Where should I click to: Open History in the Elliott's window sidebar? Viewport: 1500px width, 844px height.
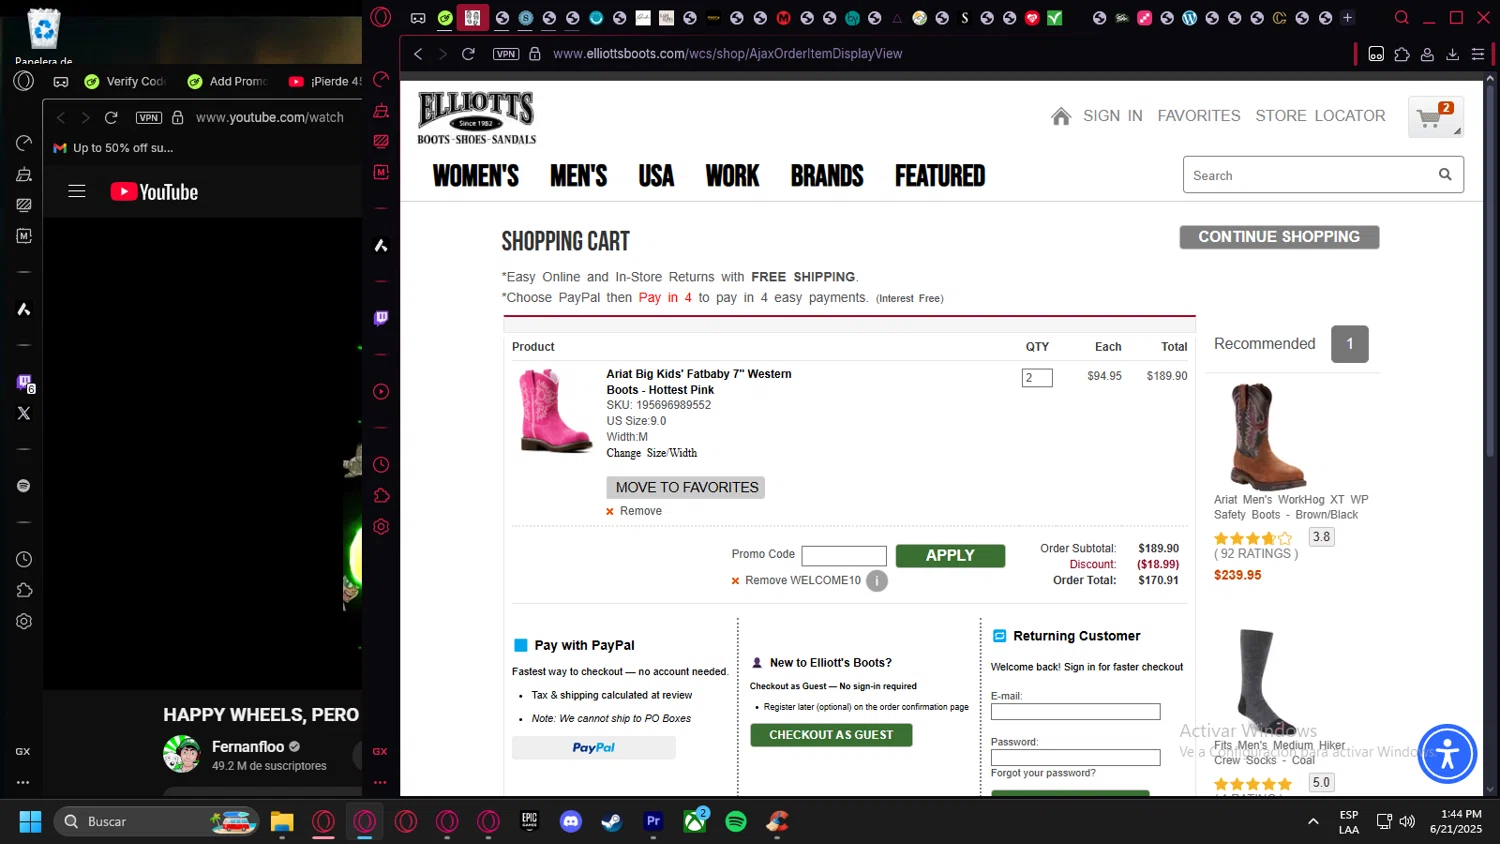click(x=381, y=465)
